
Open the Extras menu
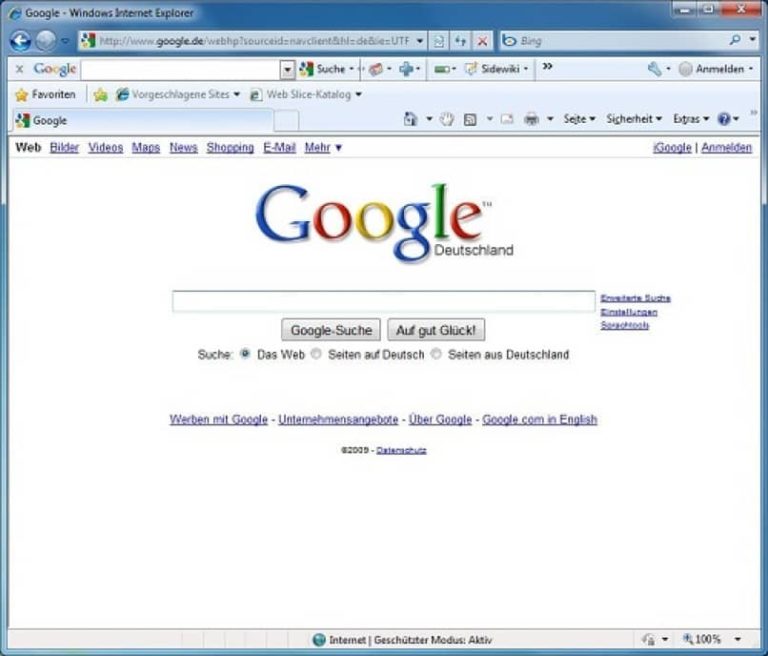(x=691, y=119)
